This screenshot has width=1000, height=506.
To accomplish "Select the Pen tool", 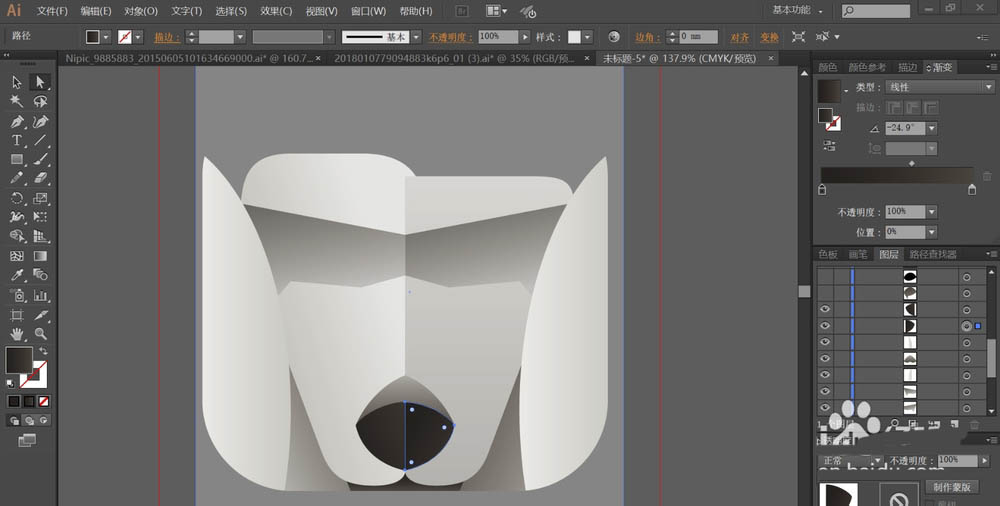I will tap(17, 121).
